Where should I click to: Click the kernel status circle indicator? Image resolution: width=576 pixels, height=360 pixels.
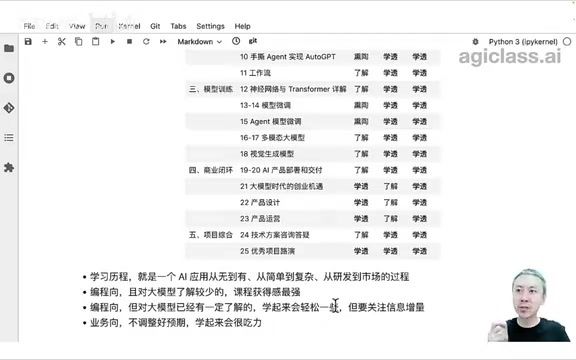click(567, 42)
